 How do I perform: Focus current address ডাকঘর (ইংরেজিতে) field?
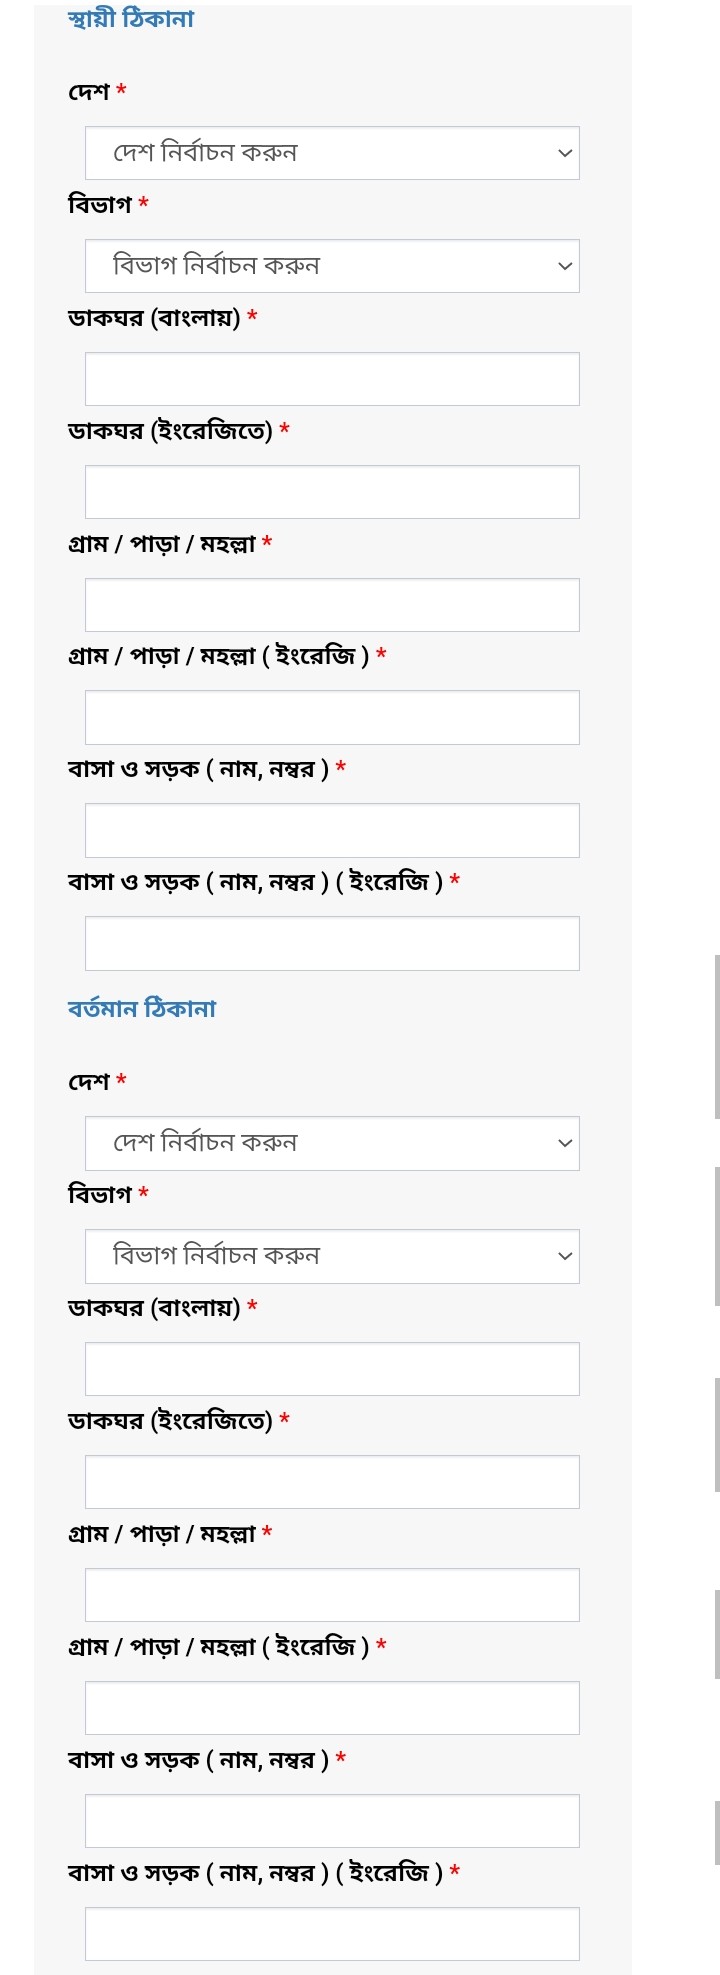(332, 1482)
